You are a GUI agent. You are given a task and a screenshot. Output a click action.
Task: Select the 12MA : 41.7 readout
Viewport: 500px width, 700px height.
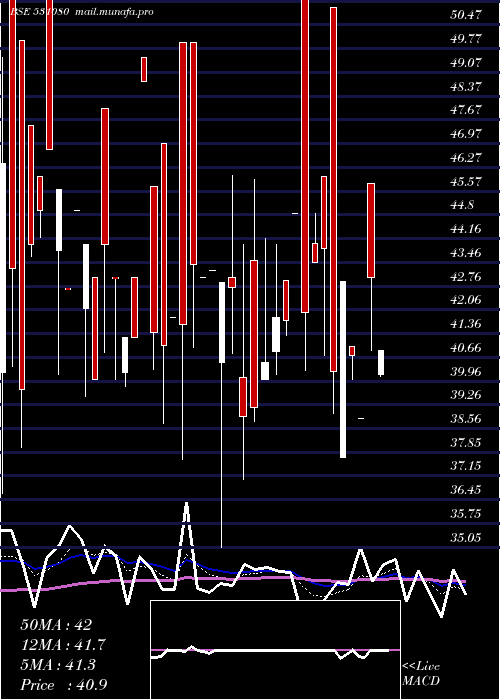63,645
